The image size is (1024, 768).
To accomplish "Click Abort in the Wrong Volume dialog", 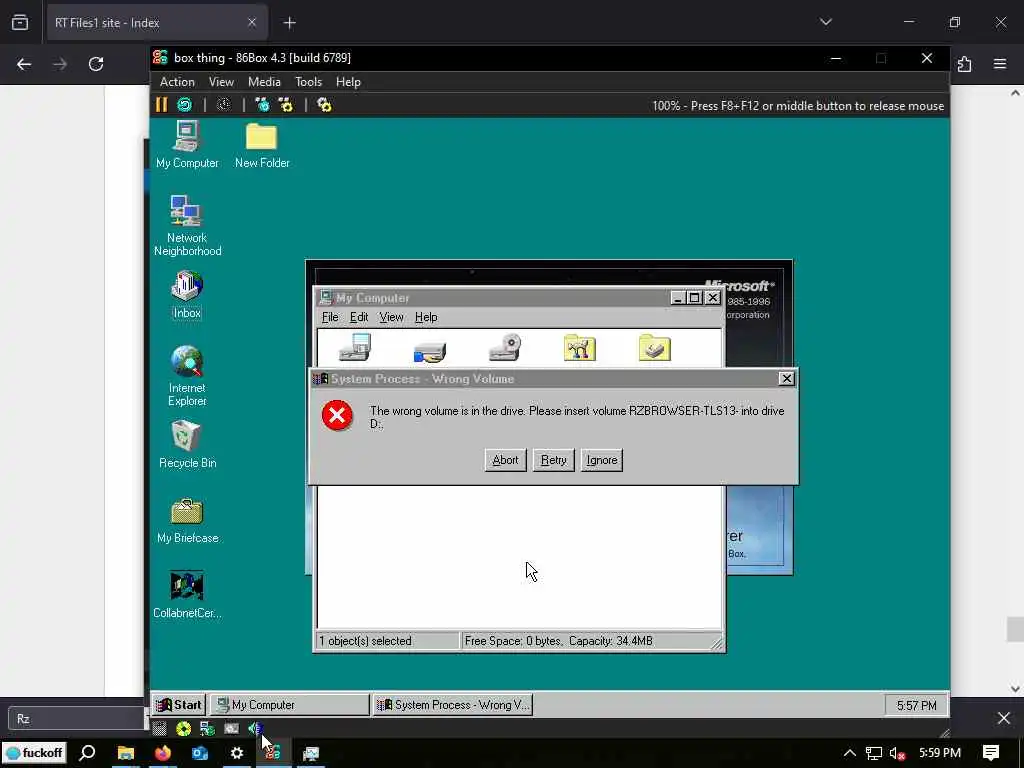I will (505, 460).
